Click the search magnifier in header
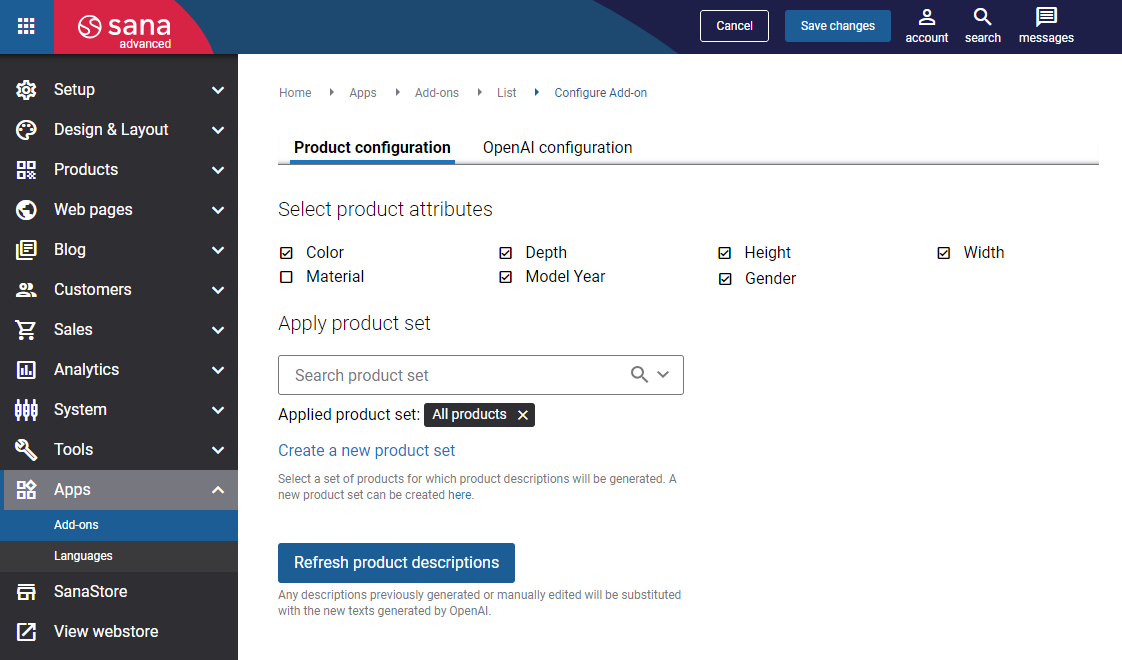1122x660 pixels. tap(982, 16)
